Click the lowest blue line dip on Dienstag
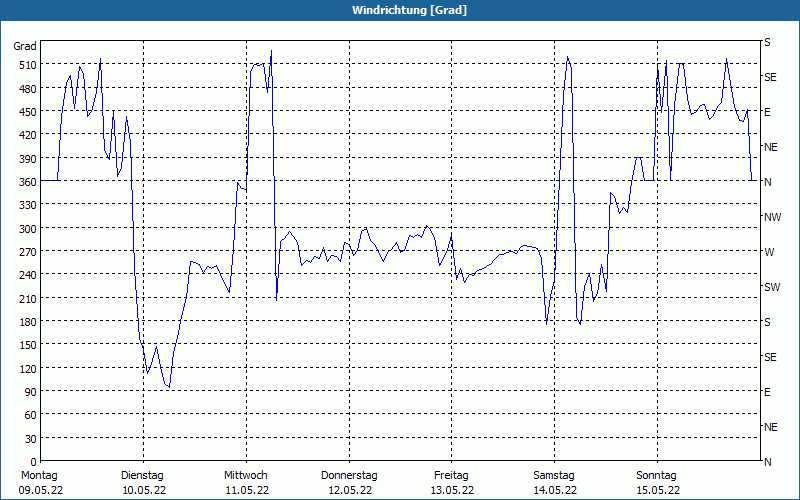 coord(169,387)
